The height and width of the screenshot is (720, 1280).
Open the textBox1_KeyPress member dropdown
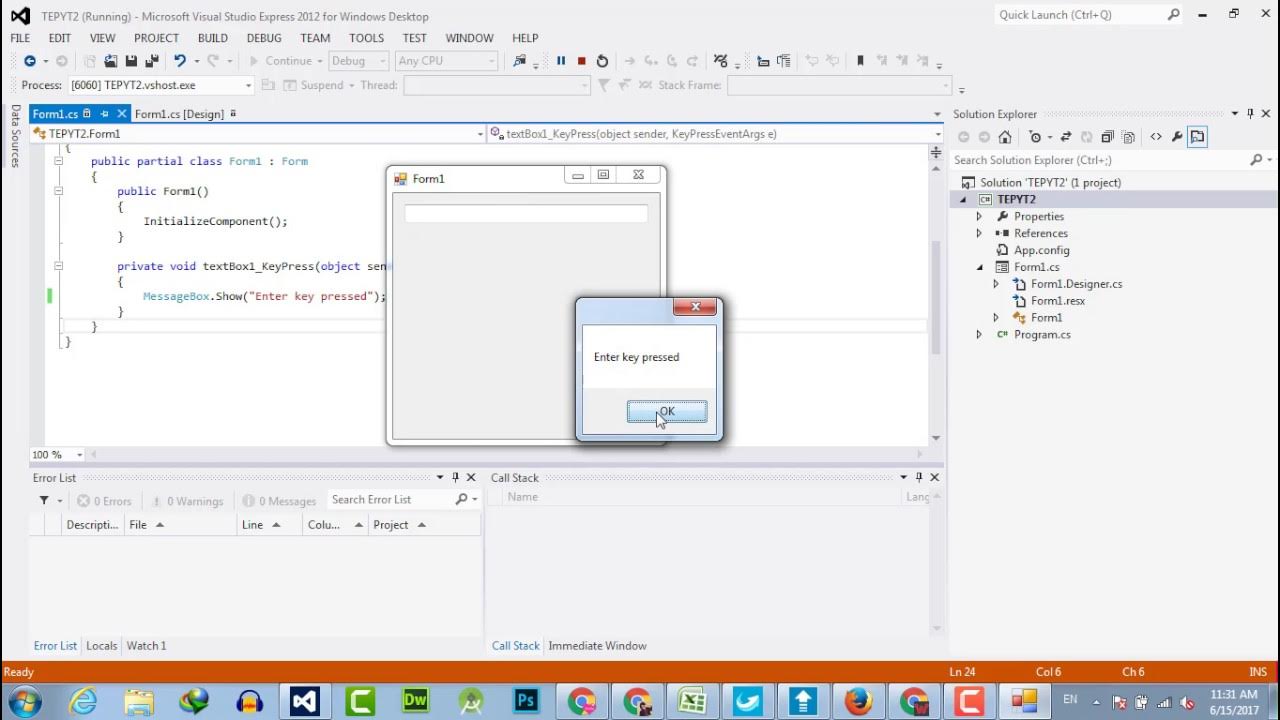pos(937,134)
